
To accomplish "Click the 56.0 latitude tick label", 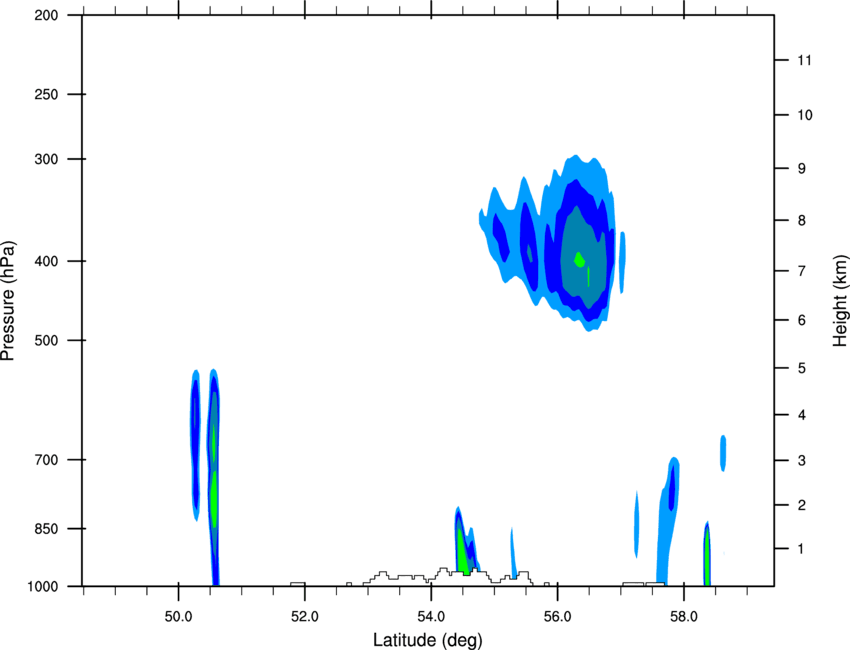I will coord(557,617).
